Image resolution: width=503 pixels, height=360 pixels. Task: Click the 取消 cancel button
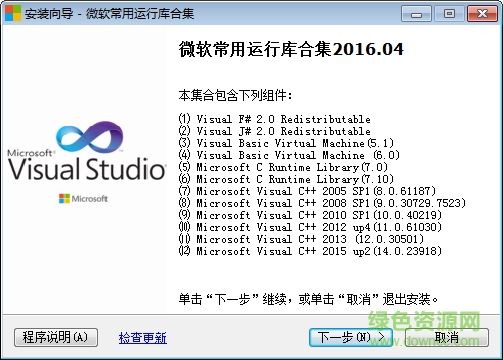pyautogui.click(x=447, y=337)
